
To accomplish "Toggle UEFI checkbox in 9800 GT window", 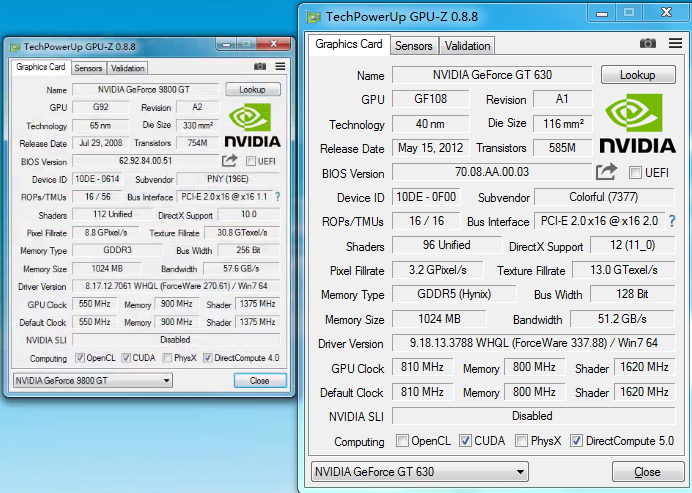I will pyautogui.click(x=251, y=161).
